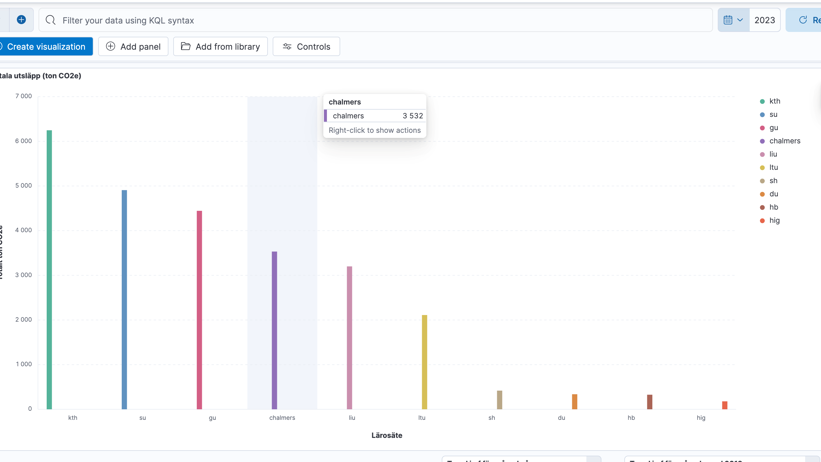Viewport: 821px width, 462px height.
Task: Click the Add panel plus icon
Action: pos(111,47)
